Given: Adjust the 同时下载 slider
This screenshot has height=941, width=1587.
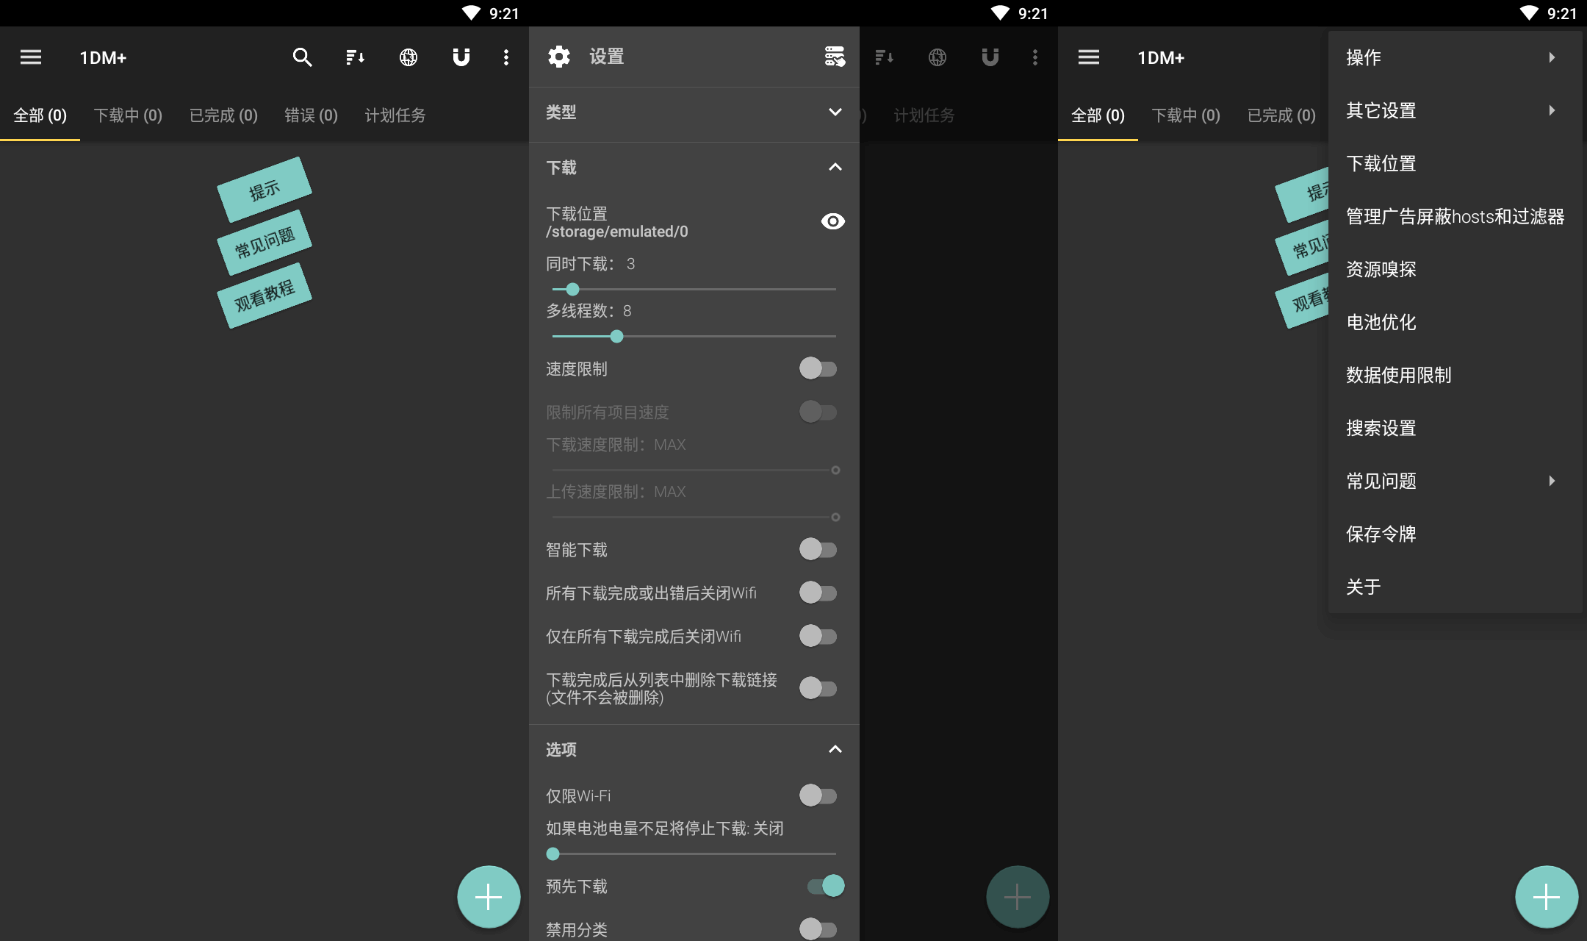Looking at the screenshot, I should [693, 289].
